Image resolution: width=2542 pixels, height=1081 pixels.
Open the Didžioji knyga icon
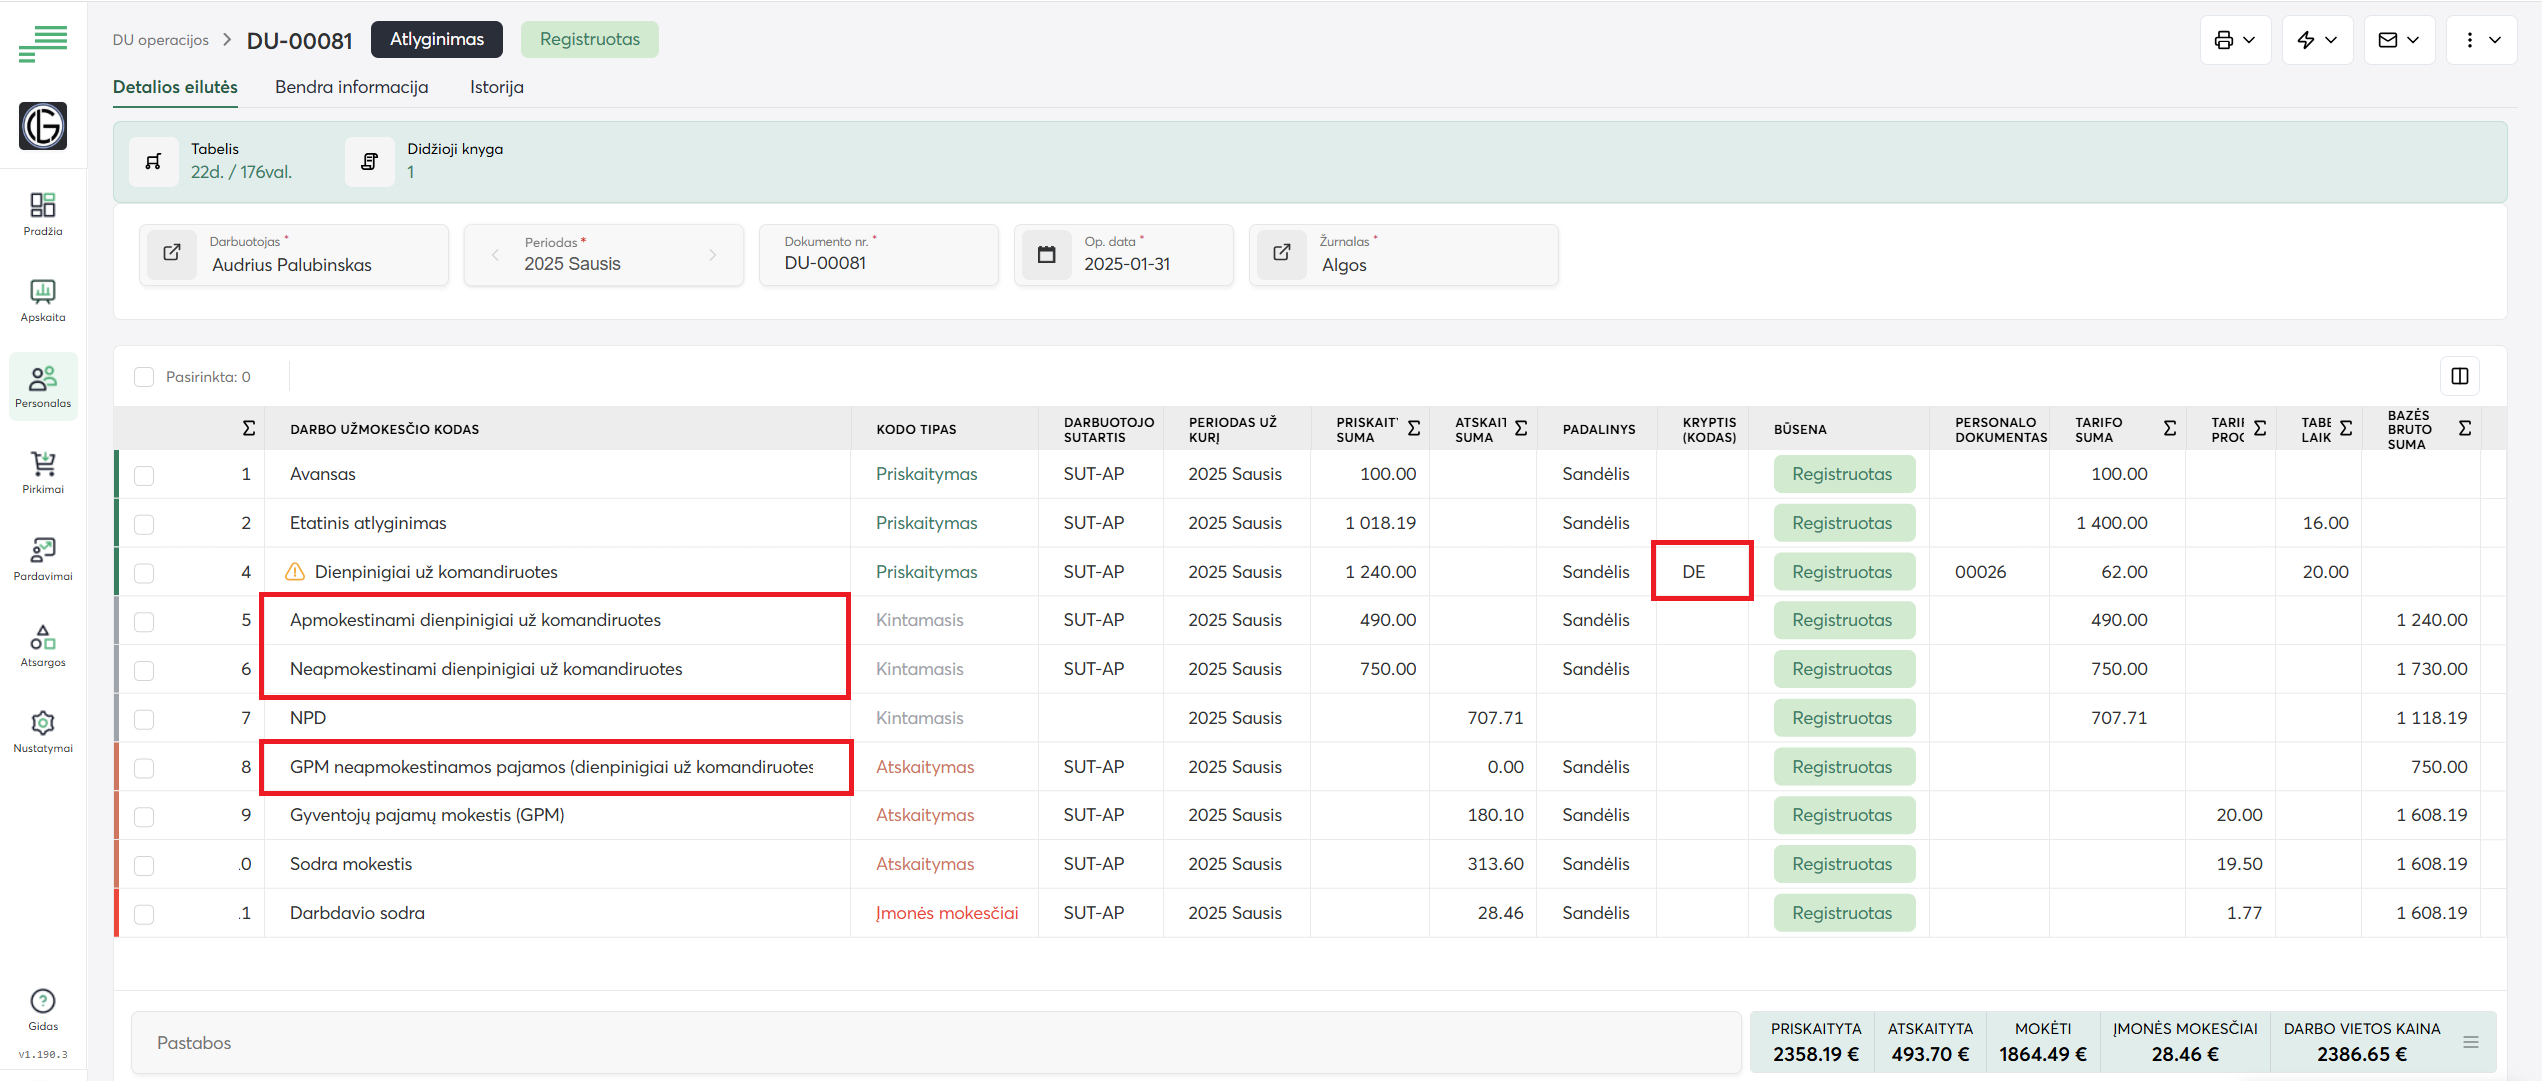click(x=370, y=161)
